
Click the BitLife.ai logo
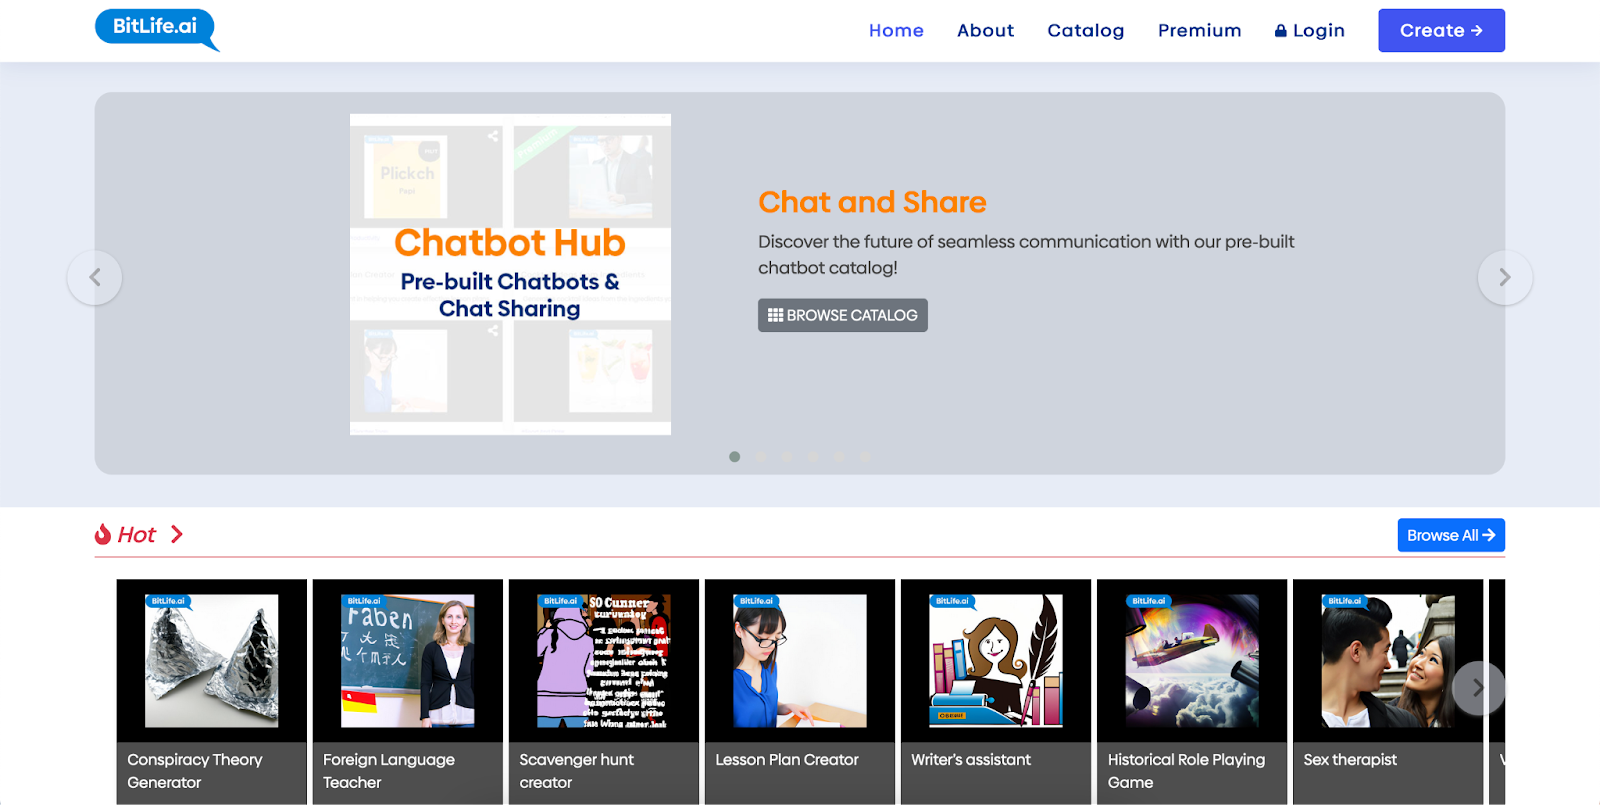(157, 29)
